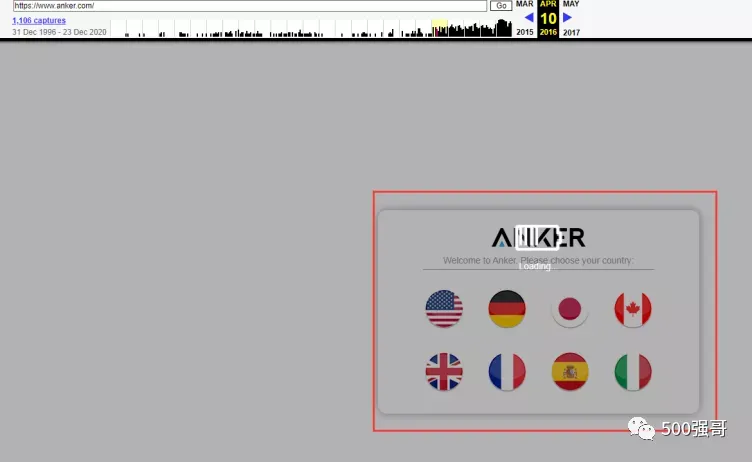Pick the Japan flag icon

coord(570,309)
